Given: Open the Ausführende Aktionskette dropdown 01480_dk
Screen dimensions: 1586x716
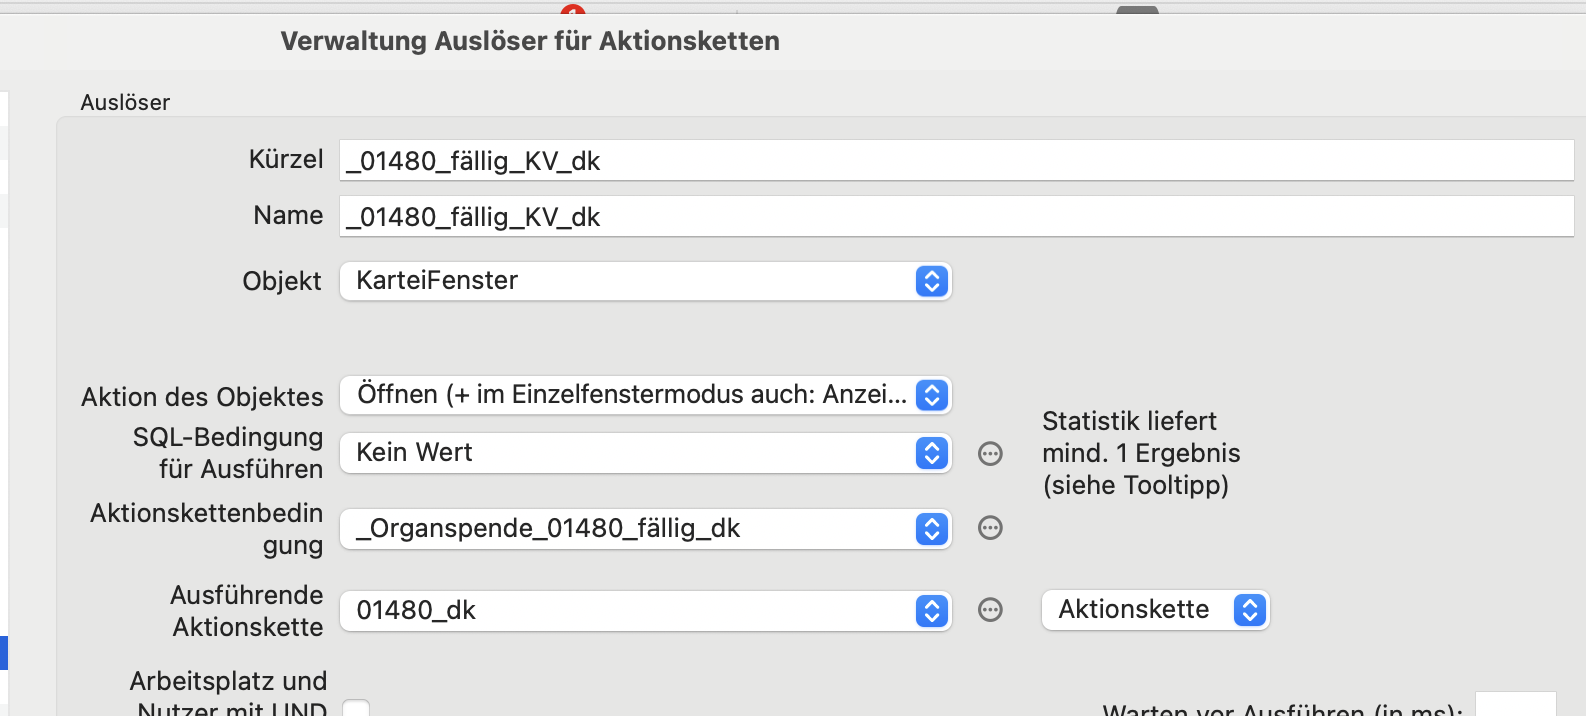Looking at the screenshot, I should pyautogui.click(x=645, y=611).
